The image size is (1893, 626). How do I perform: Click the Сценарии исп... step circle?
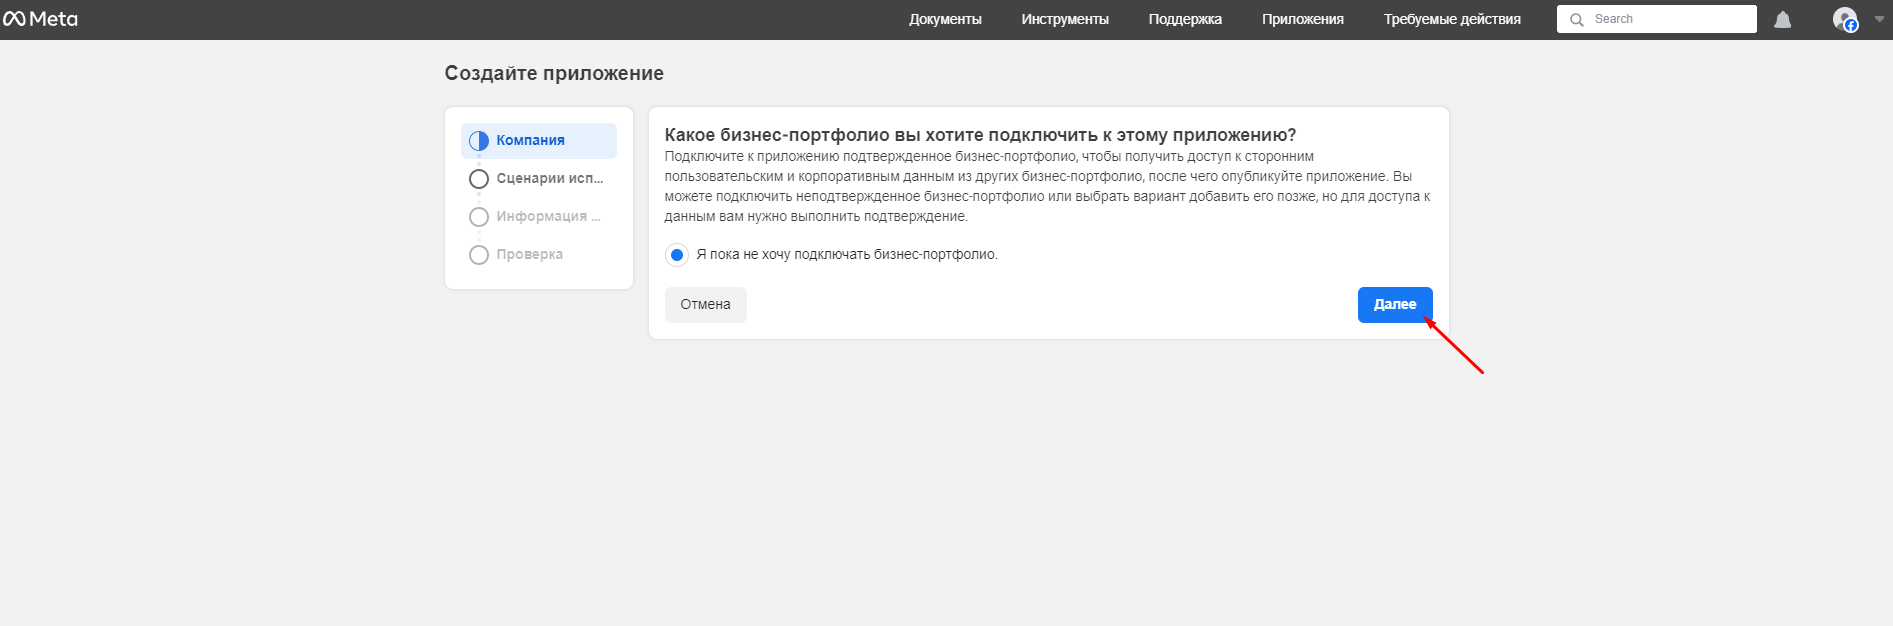479,179
